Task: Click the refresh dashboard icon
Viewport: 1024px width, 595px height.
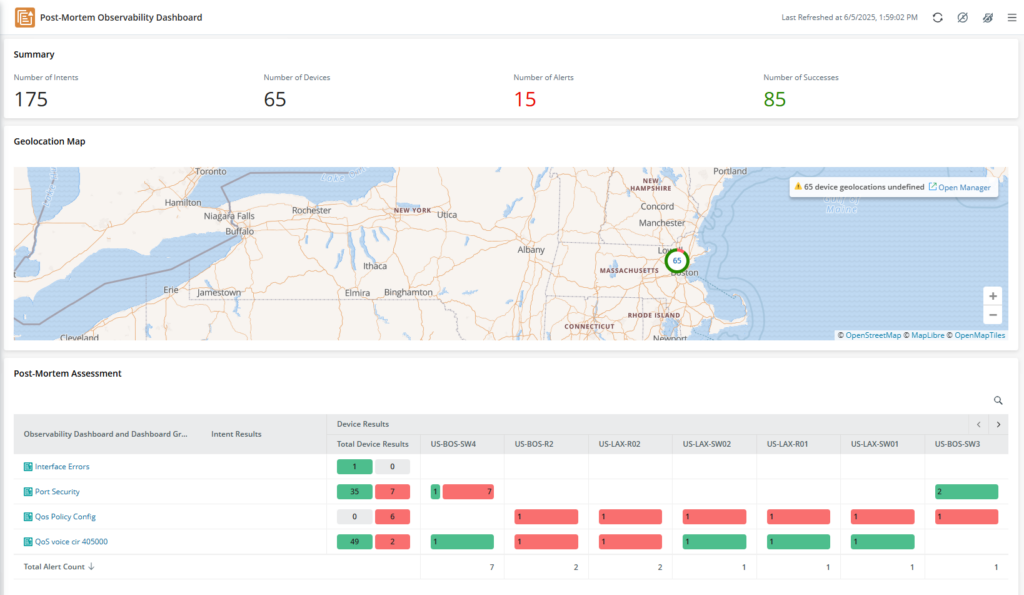Action: click(x=937, y=18)
